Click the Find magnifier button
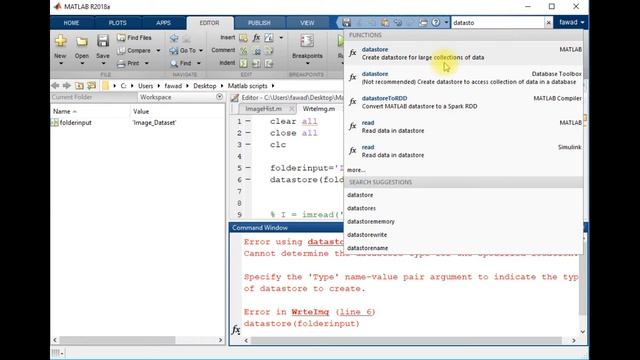640x360 pixels. tap(181, 63)
